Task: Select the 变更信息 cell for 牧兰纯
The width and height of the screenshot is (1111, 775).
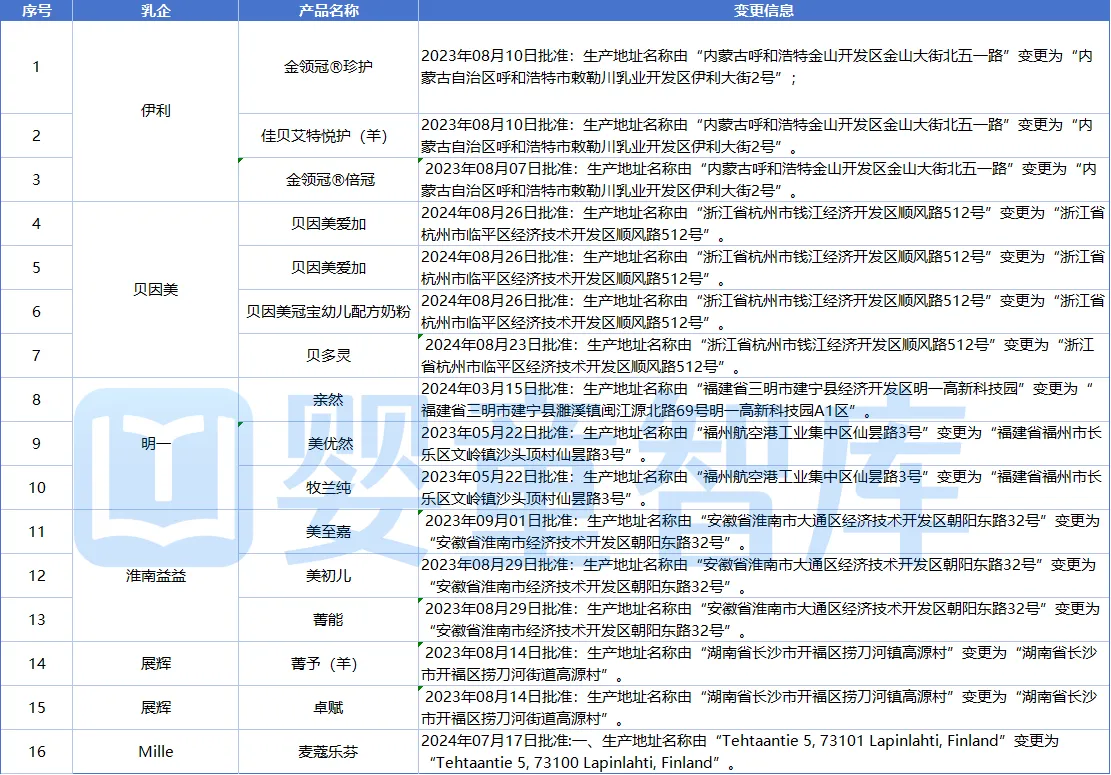Action: 764,487
